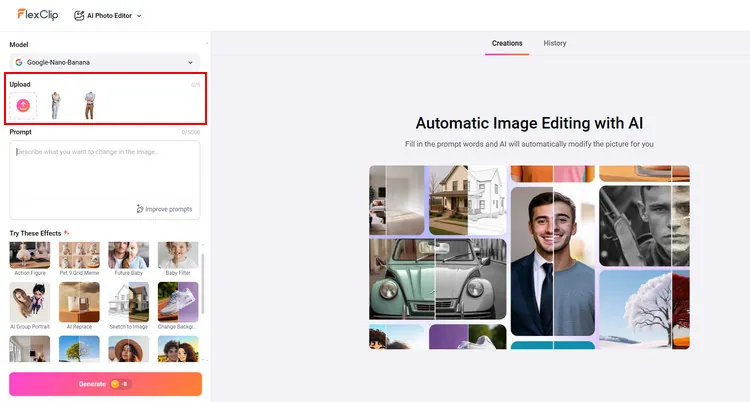Click the AI Photo Editor wand icon

tap(79, 16)
